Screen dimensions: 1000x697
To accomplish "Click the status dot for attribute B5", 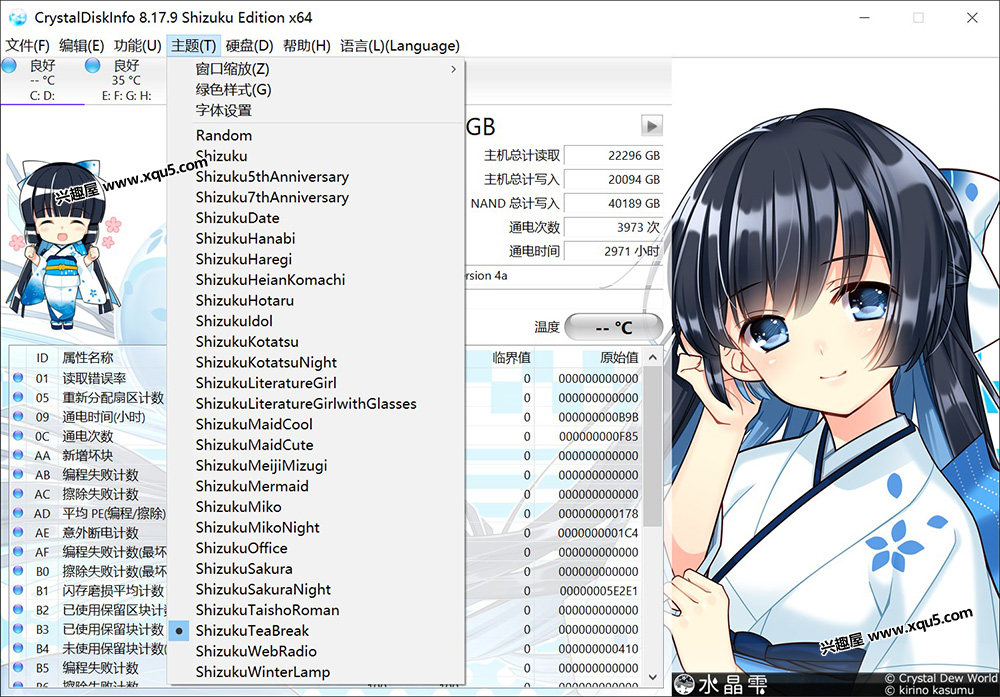I will (18, 668).
